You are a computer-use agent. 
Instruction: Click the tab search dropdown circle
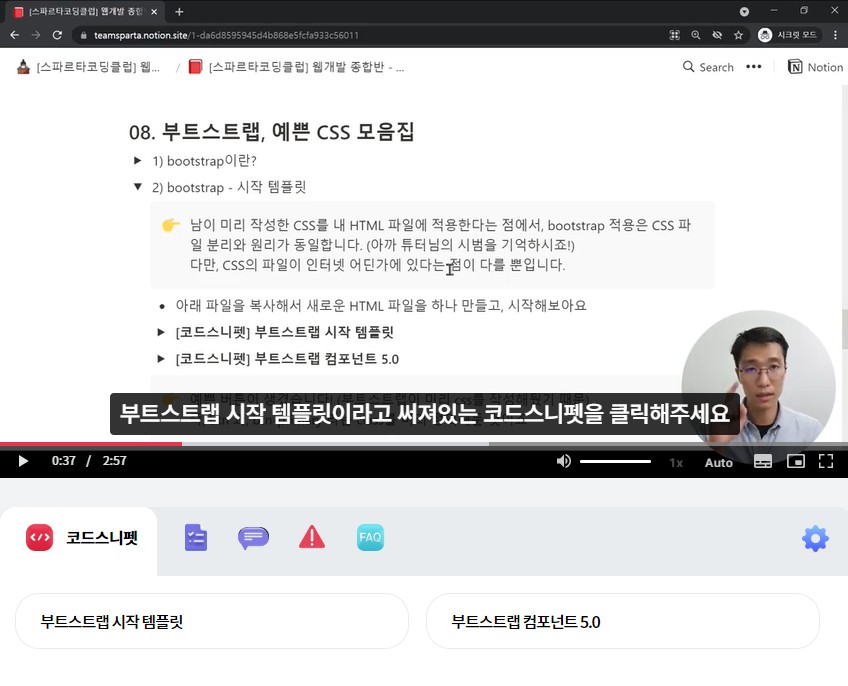click(744, 11)
